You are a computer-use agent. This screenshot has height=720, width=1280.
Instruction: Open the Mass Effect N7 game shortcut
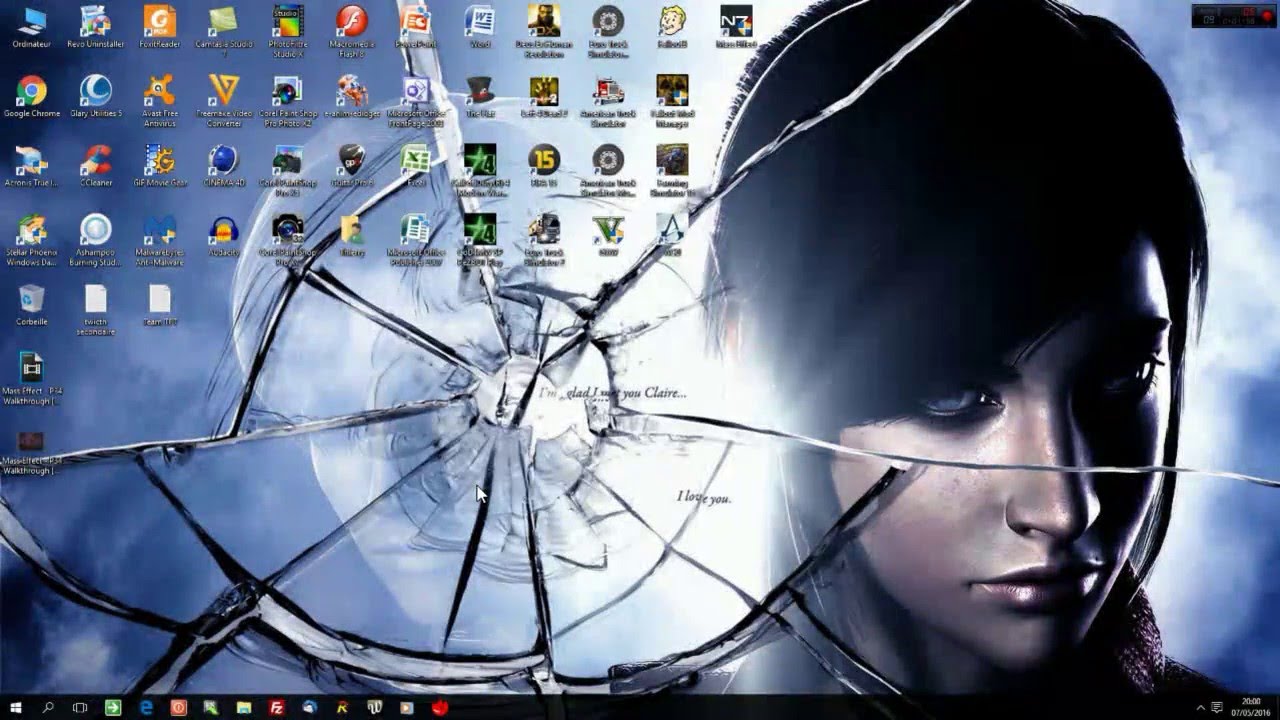(x=736, y=27)
